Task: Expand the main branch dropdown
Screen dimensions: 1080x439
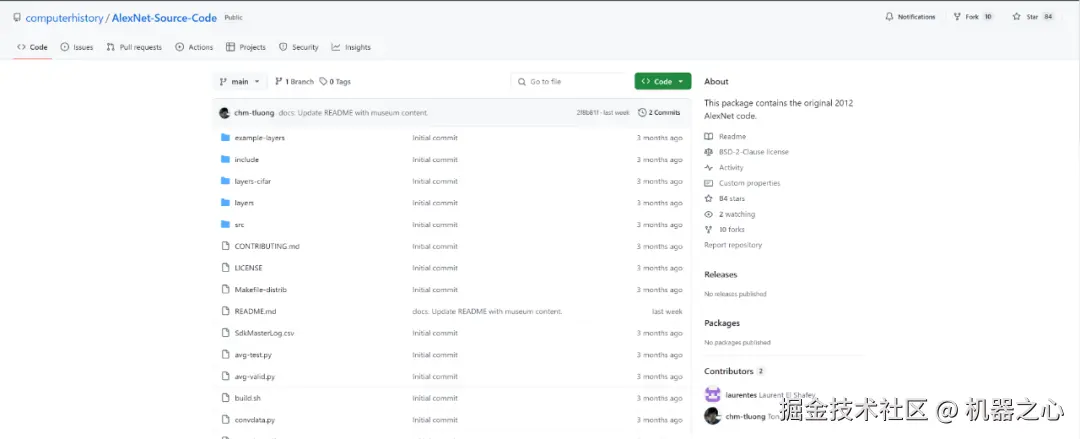Action: point(239,81)
